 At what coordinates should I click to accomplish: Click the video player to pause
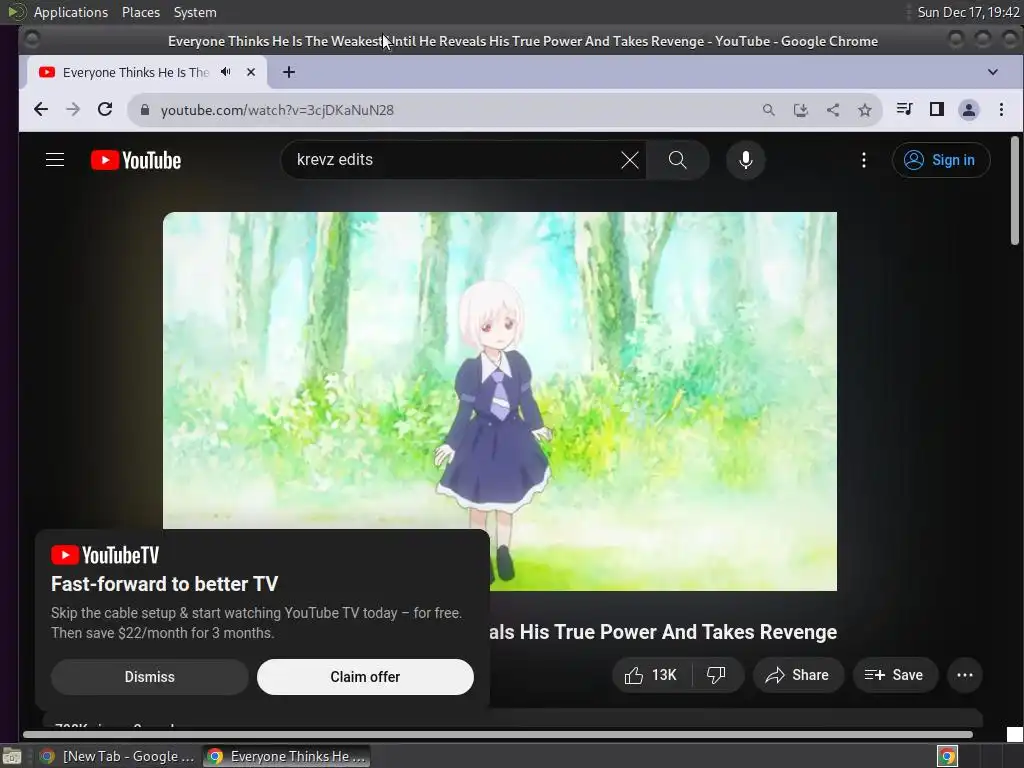(x=500, y=401)
